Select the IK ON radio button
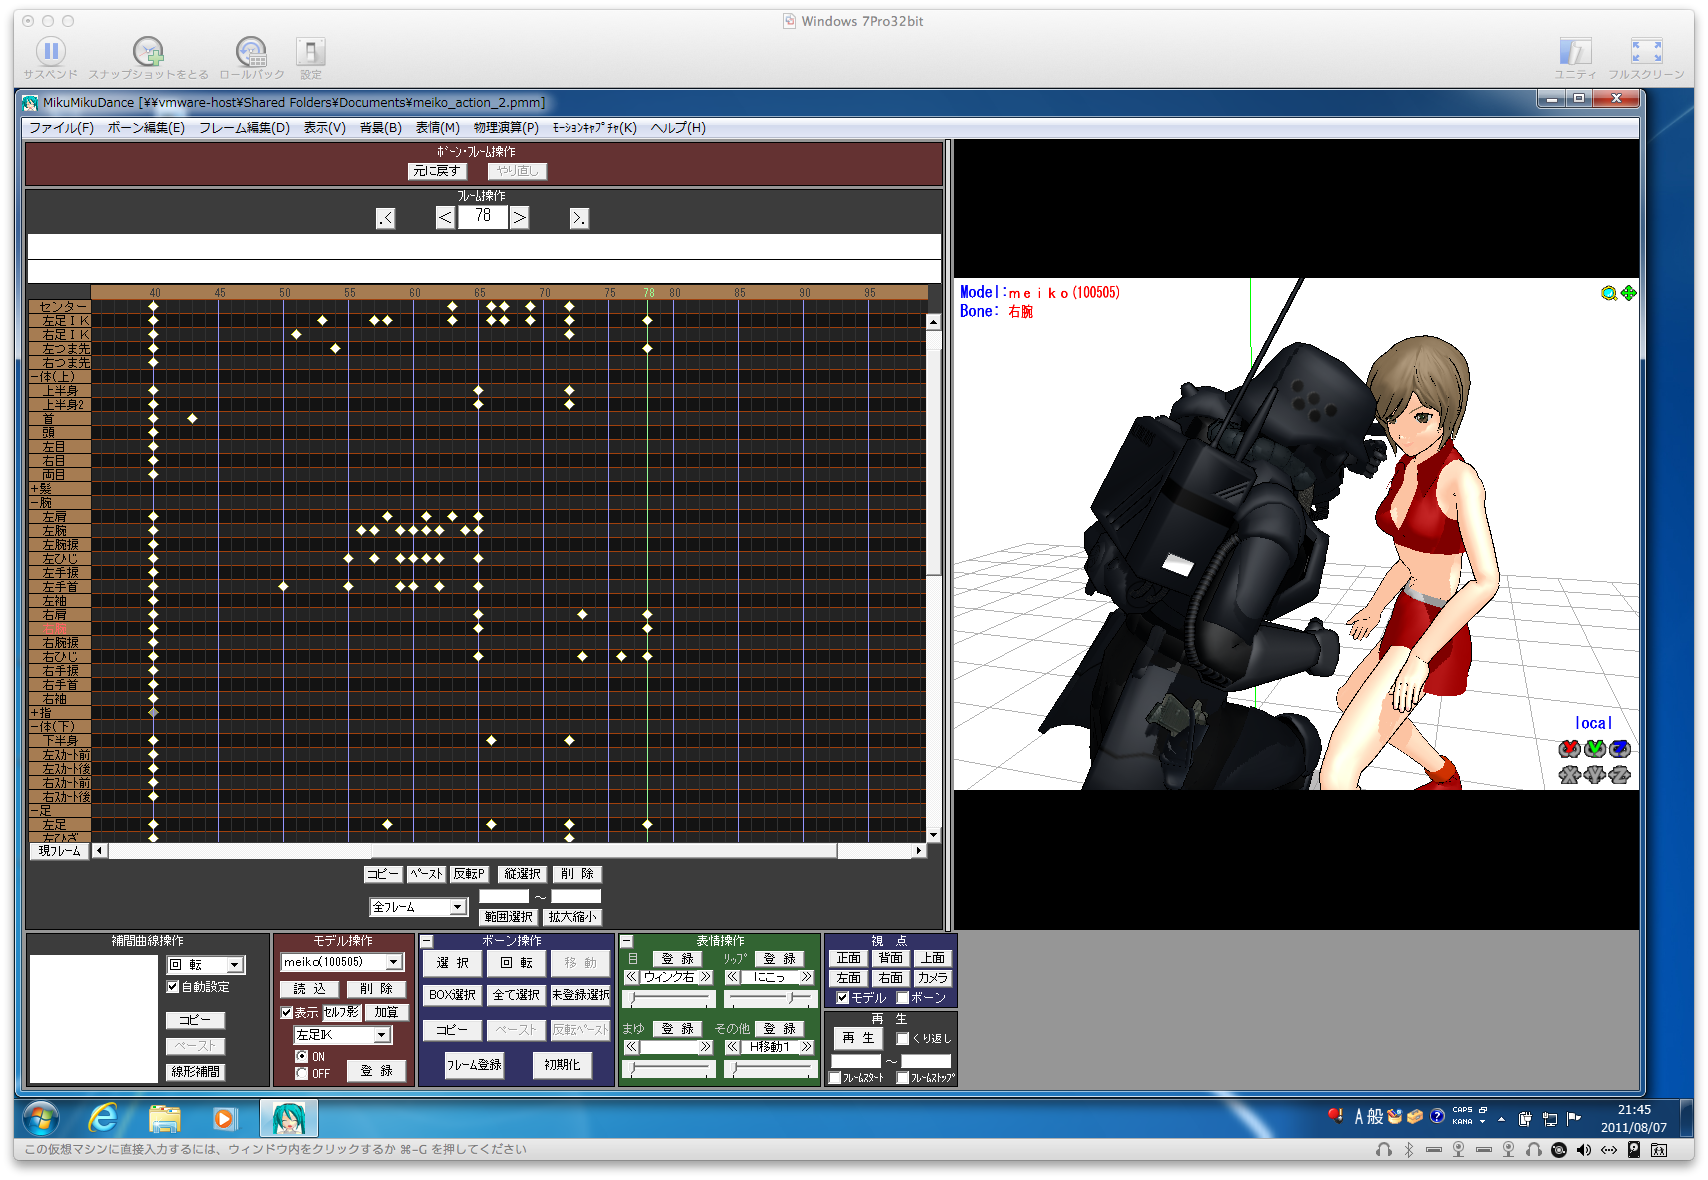The height and width of the screenshot is (1180, 1708). pos(302,1056)
